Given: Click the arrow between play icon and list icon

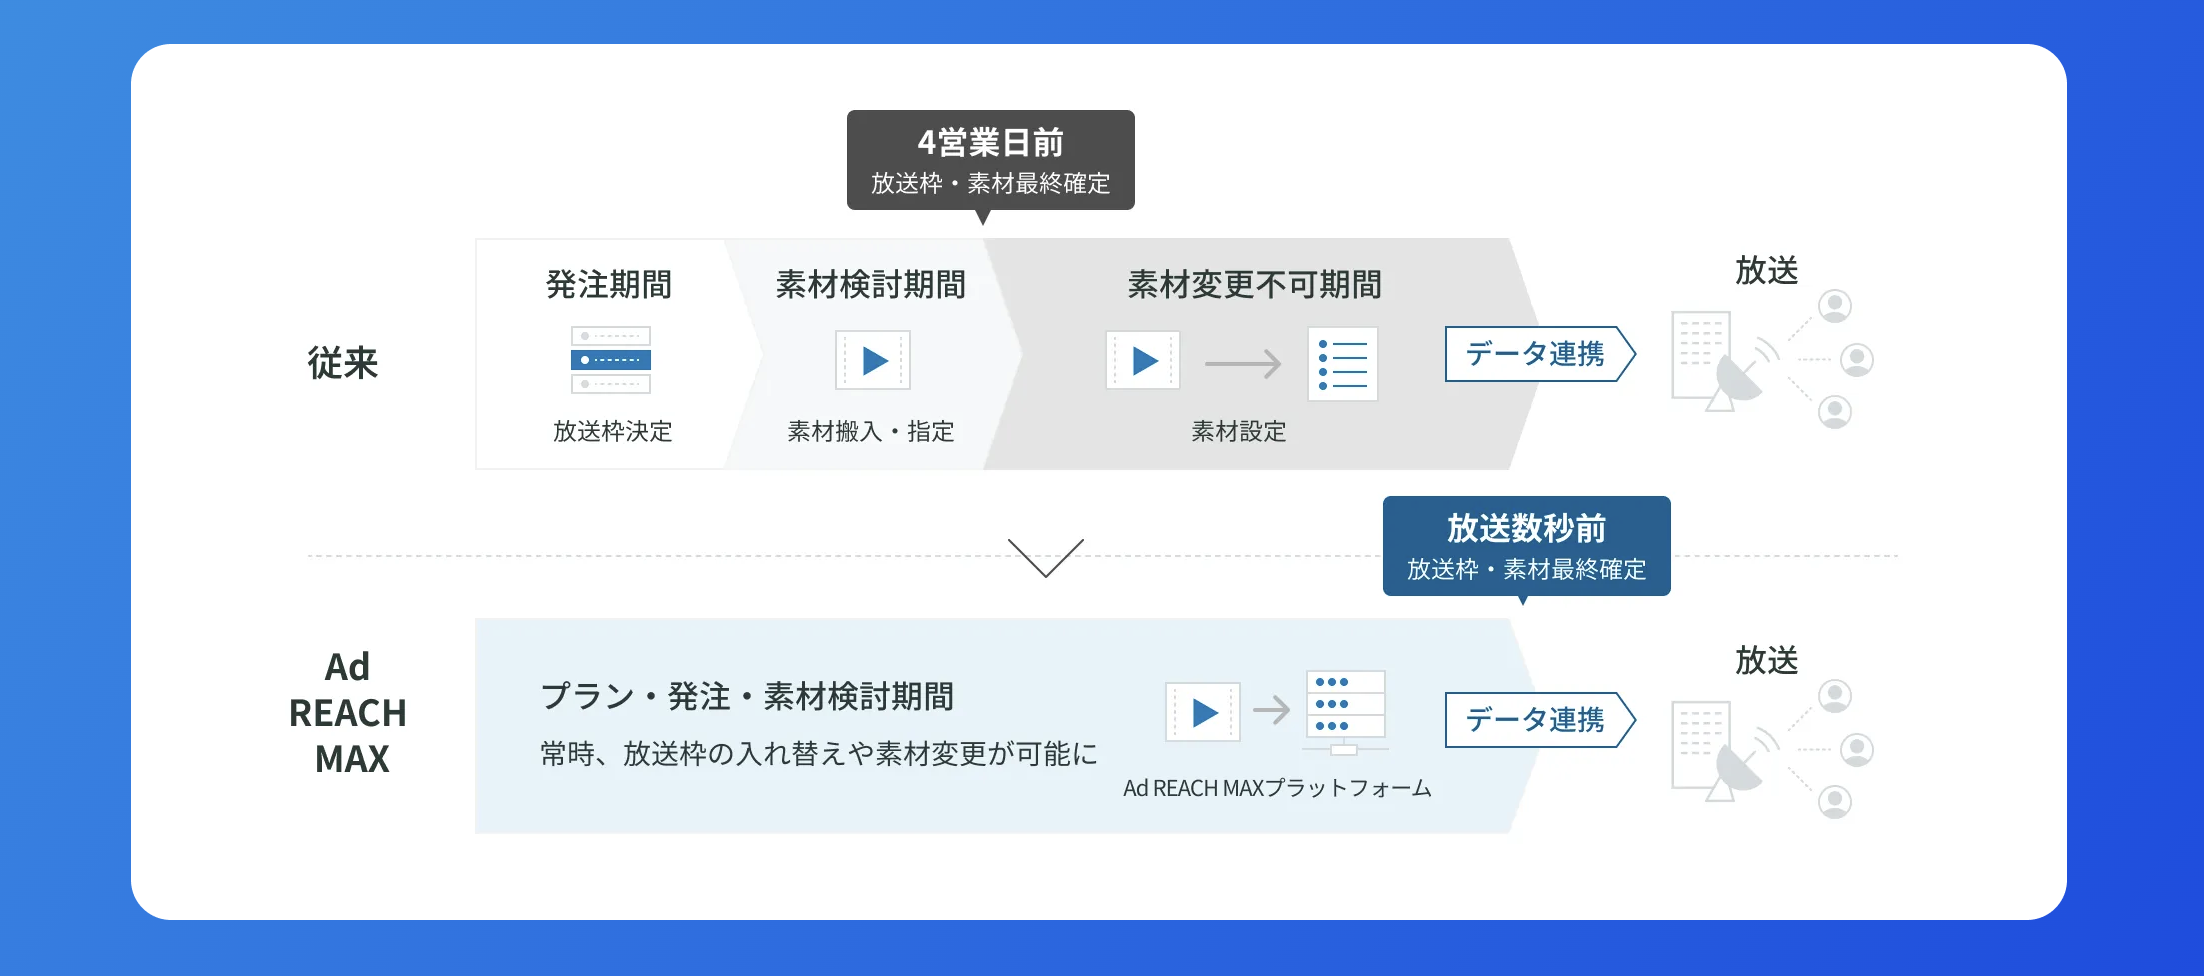Looking at the screenshot, I should click(1243, 364).
